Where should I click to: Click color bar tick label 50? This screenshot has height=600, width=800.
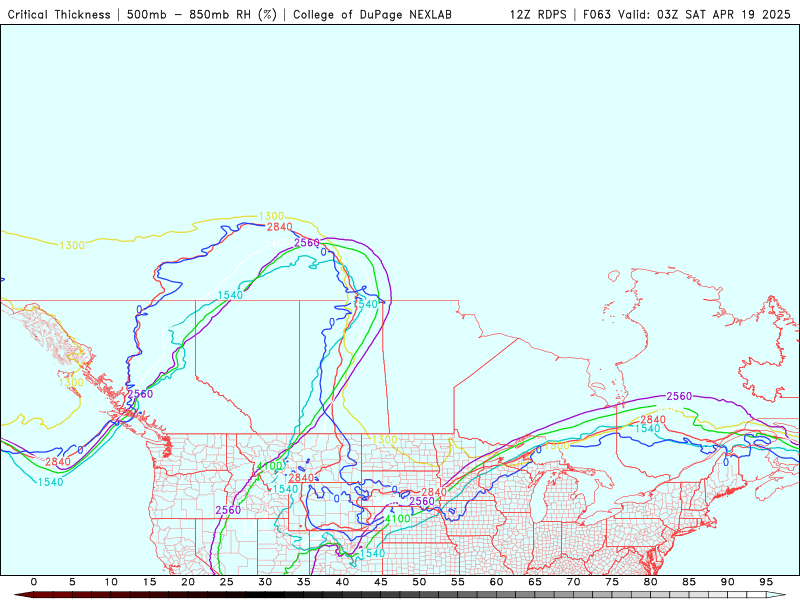pyautogui.click(x=419, y=582)
